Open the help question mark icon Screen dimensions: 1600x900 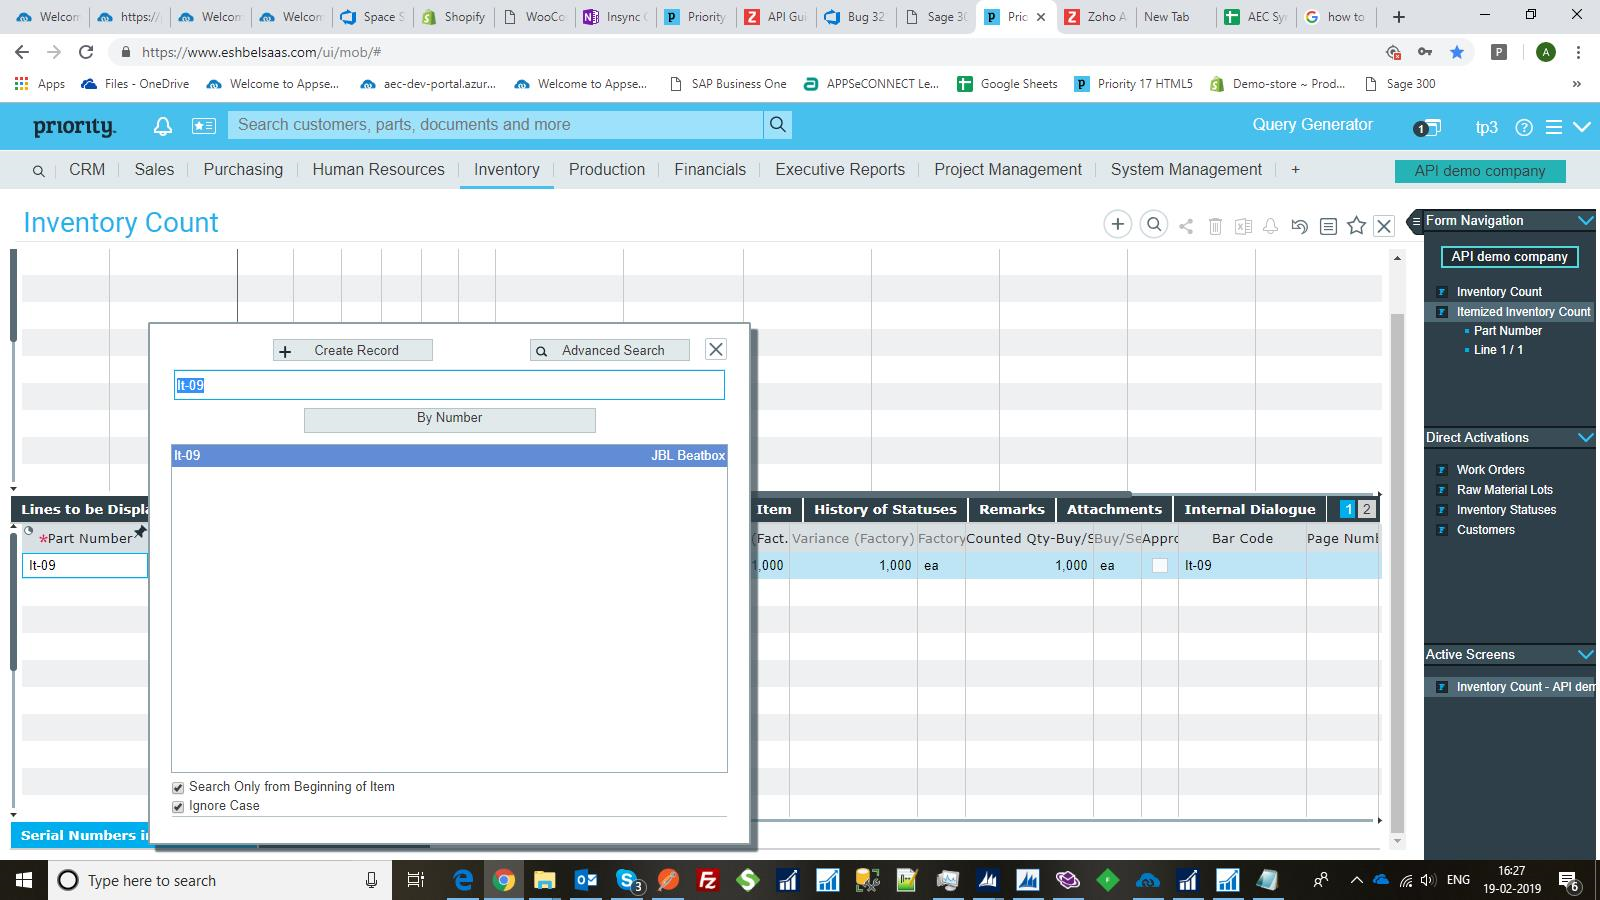tap(1524, 127)
